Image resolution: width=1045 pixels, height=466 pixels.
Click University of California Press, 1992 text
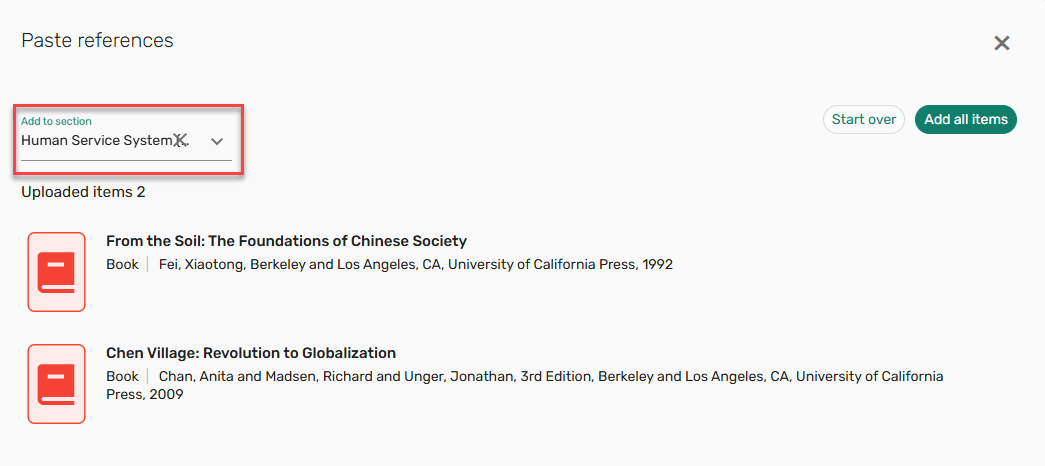point(560,265)
